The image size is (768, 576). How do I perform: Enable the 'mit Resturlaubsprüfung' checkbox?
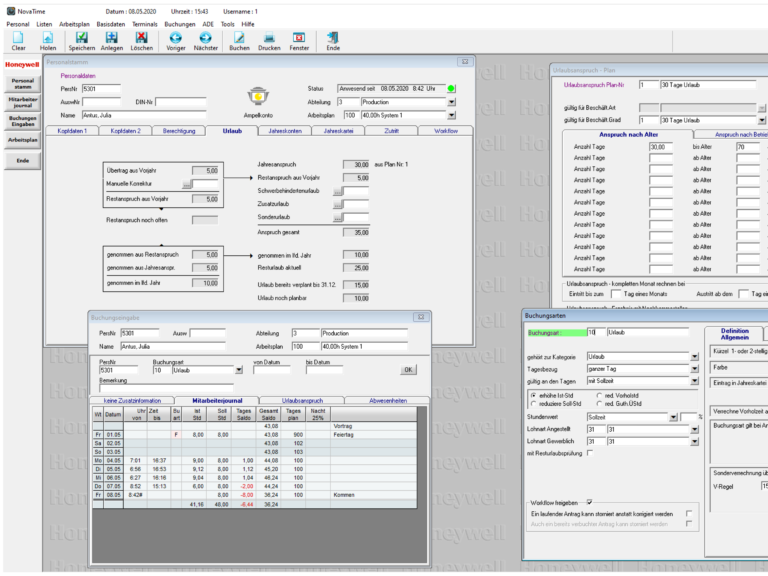tap(590, 453)
